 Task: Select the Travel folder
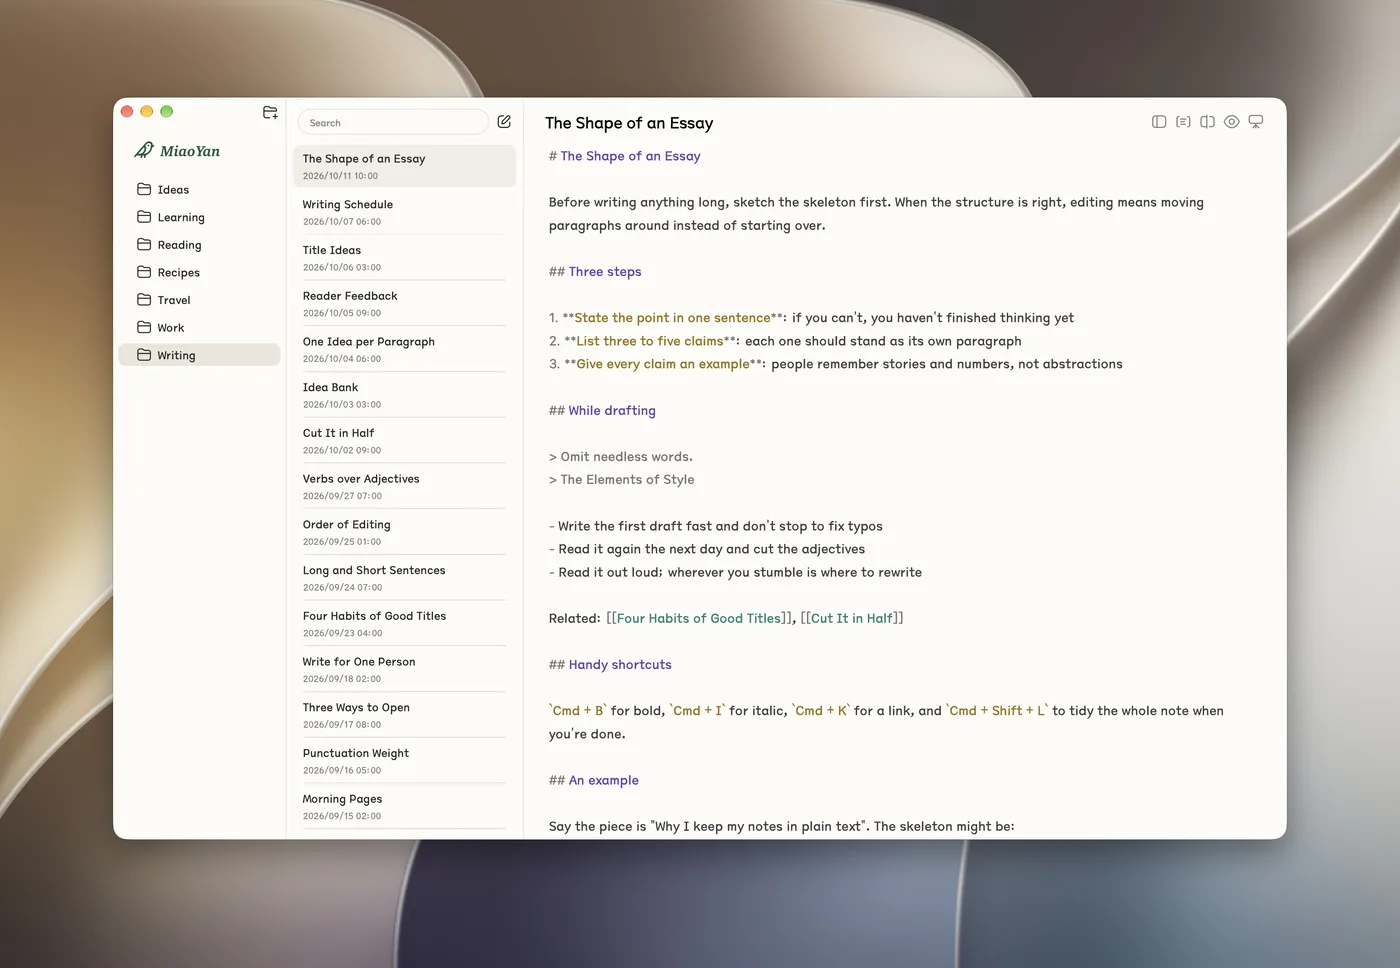point(199,300)
